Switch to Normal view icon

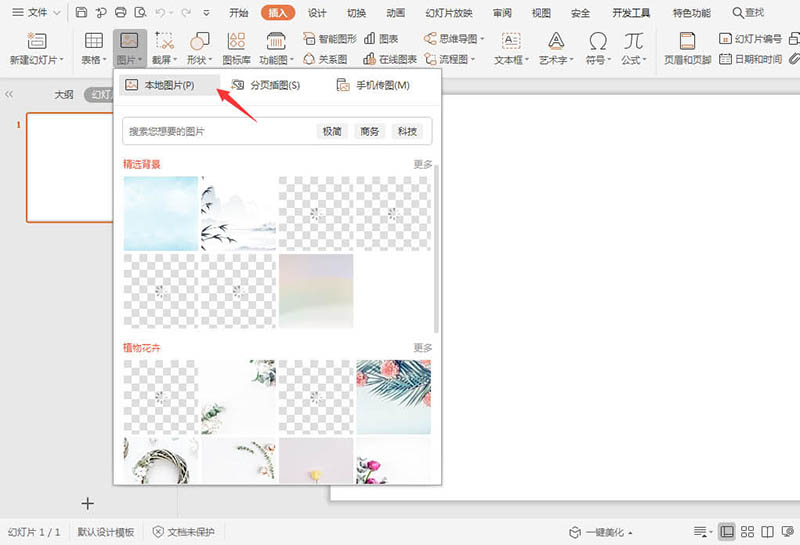tap(727, 532)
